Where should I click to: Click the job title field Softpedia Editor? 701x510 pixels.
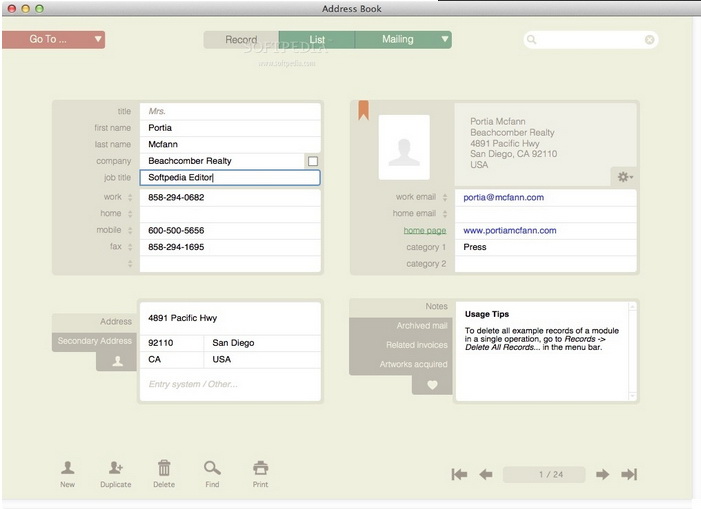[x=230, y=177]
